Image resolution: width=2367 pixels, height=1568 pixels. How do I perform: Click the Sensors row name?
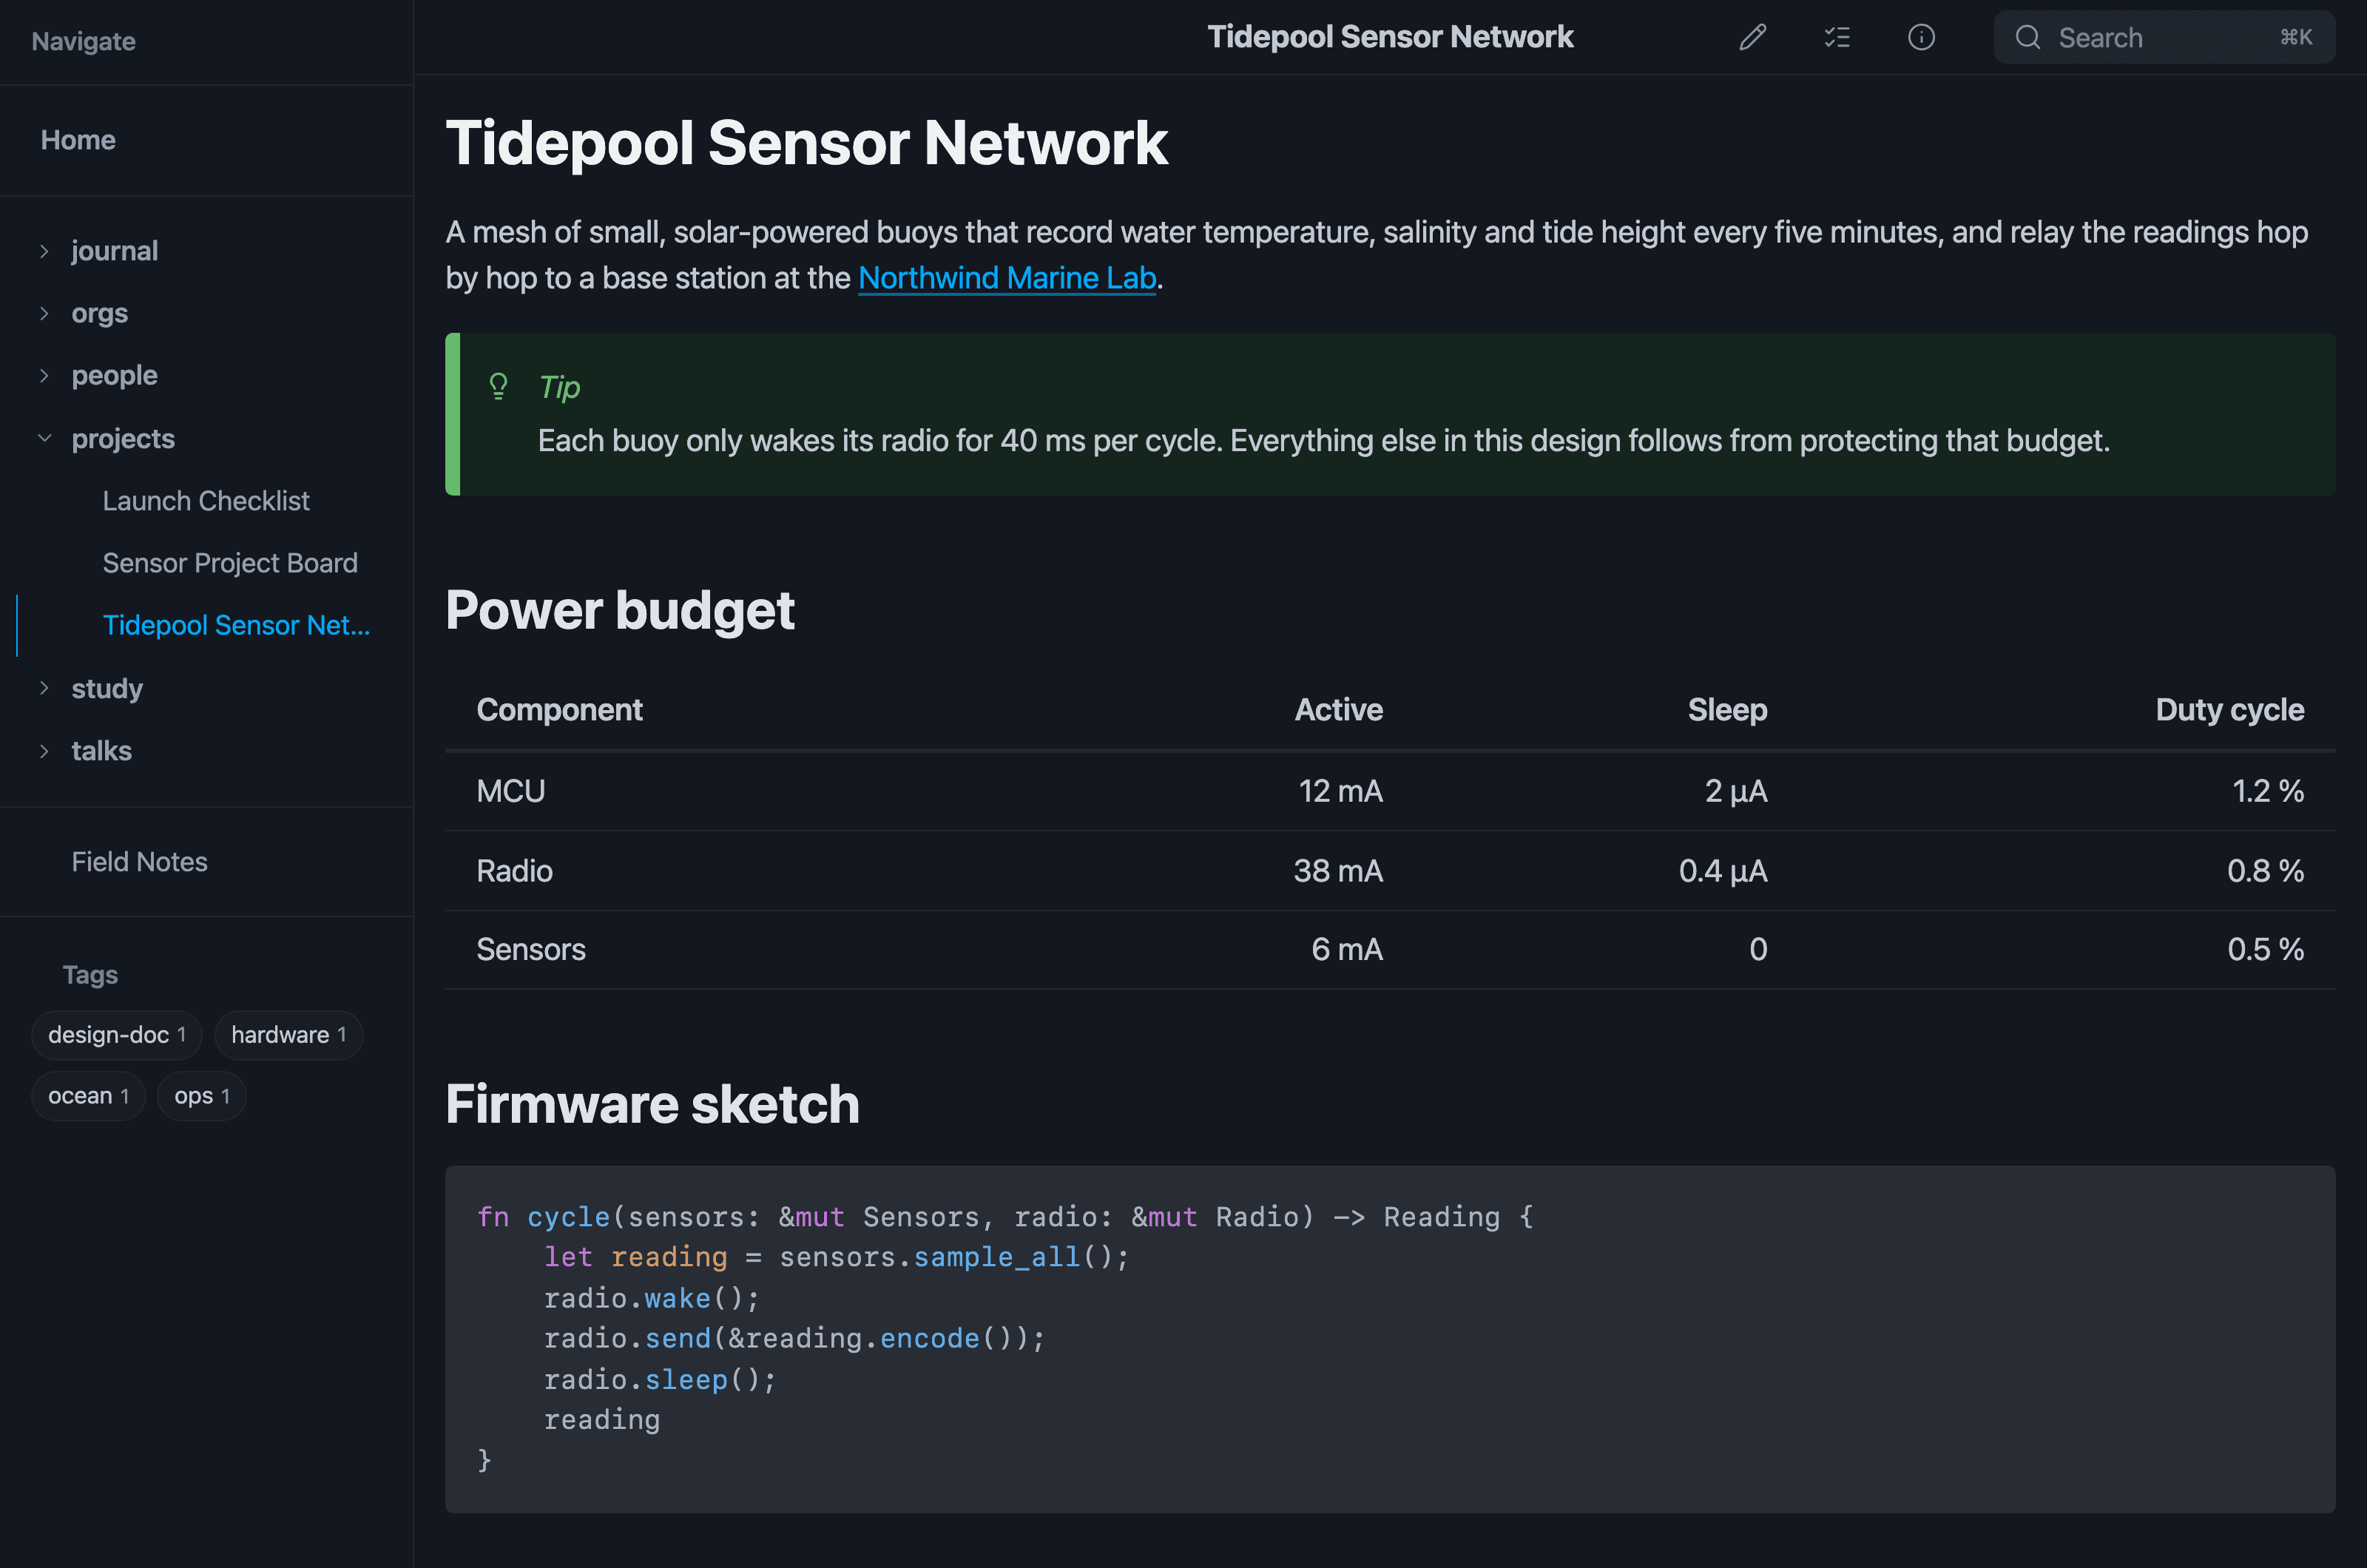point(531,949)
